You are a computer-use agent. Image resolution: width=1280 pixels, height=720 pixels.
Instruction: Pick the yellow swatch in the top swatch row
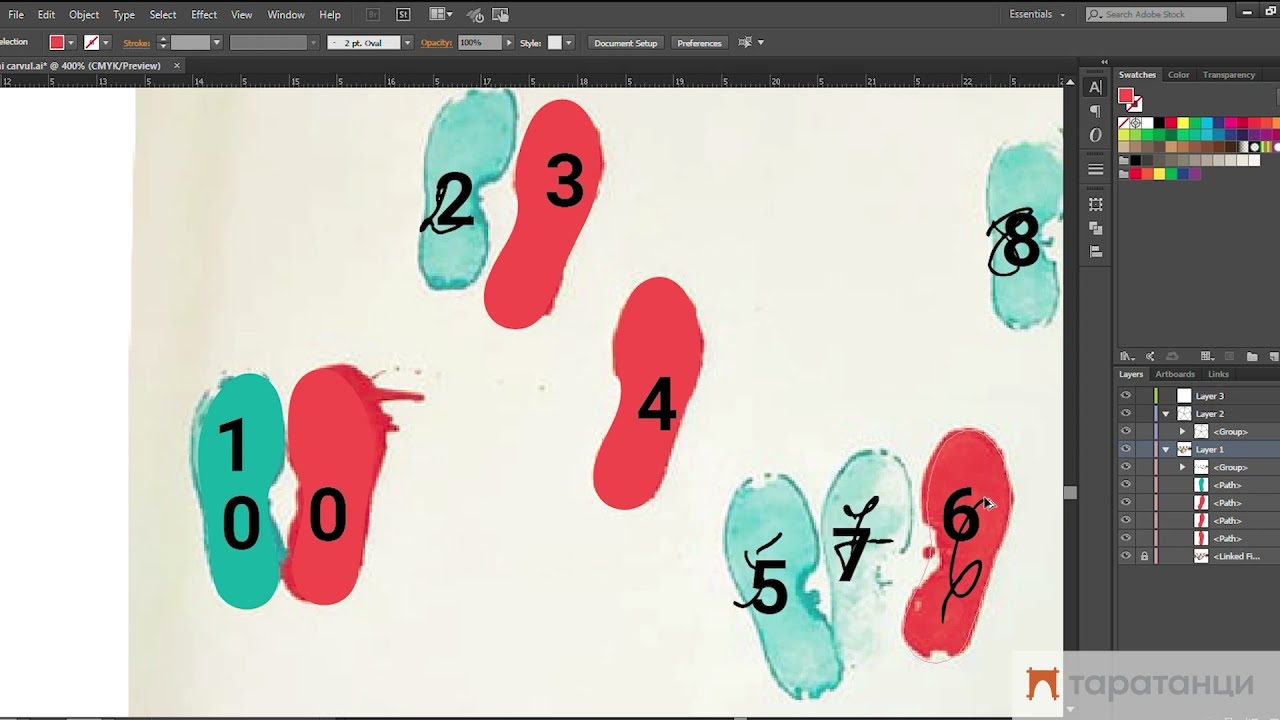coord(1183,123)
